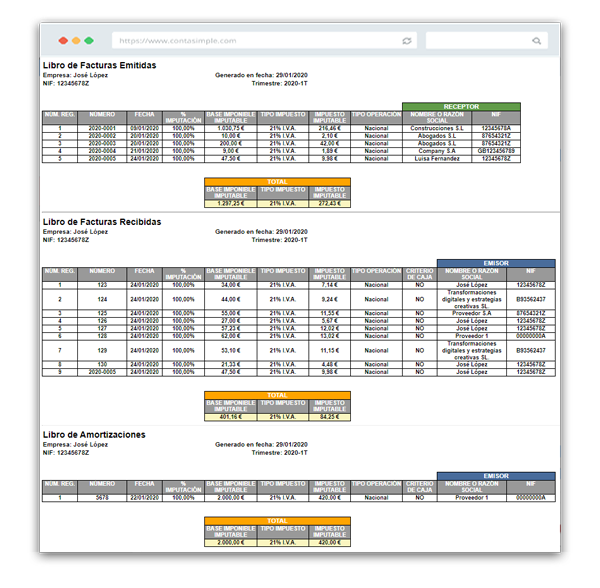Screen dimensions: 600x588
Task: Click invoice number 2020-0003 cell
Action: (x=102, y=143)
